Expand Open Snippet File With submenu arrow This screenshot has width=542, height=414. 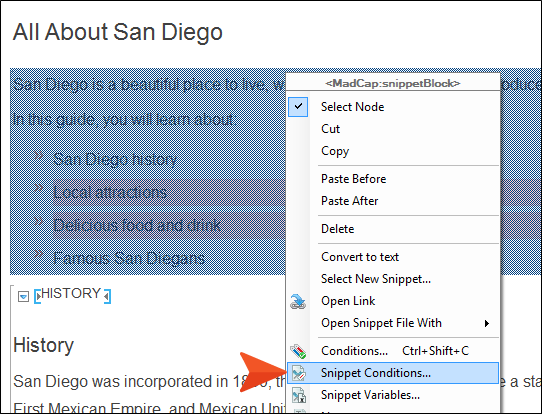point(487,323)
